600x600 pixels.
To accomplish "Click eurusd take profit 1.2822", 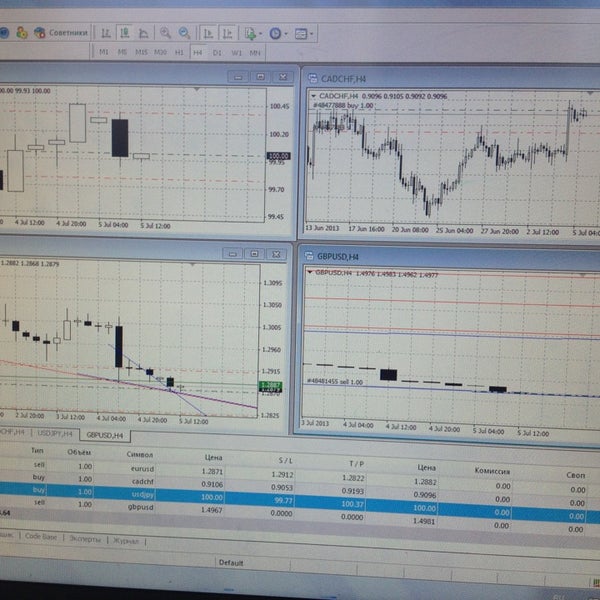I will [x=353, y=478].
